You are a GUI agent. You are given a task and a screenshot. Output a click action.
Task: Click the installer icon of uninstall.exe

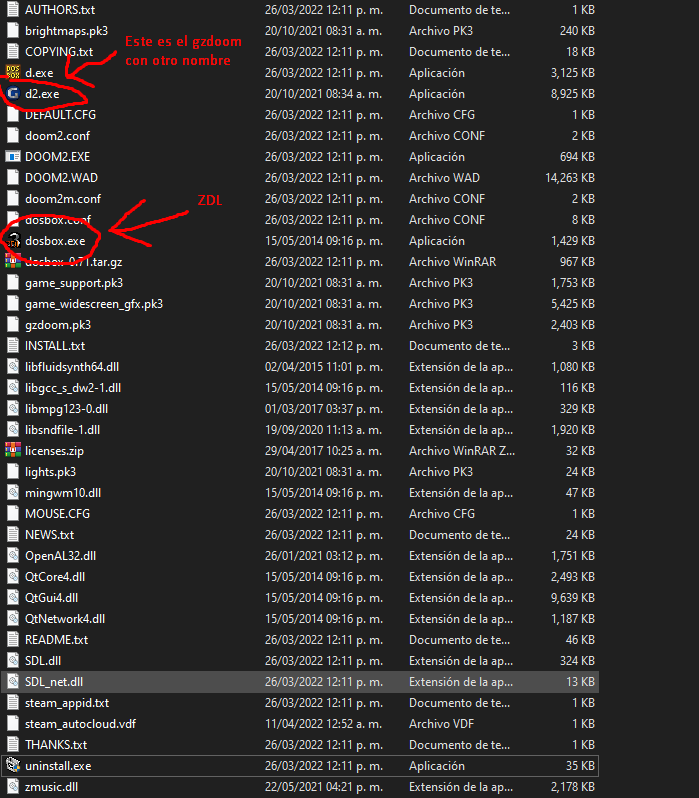tap(13, 765)
